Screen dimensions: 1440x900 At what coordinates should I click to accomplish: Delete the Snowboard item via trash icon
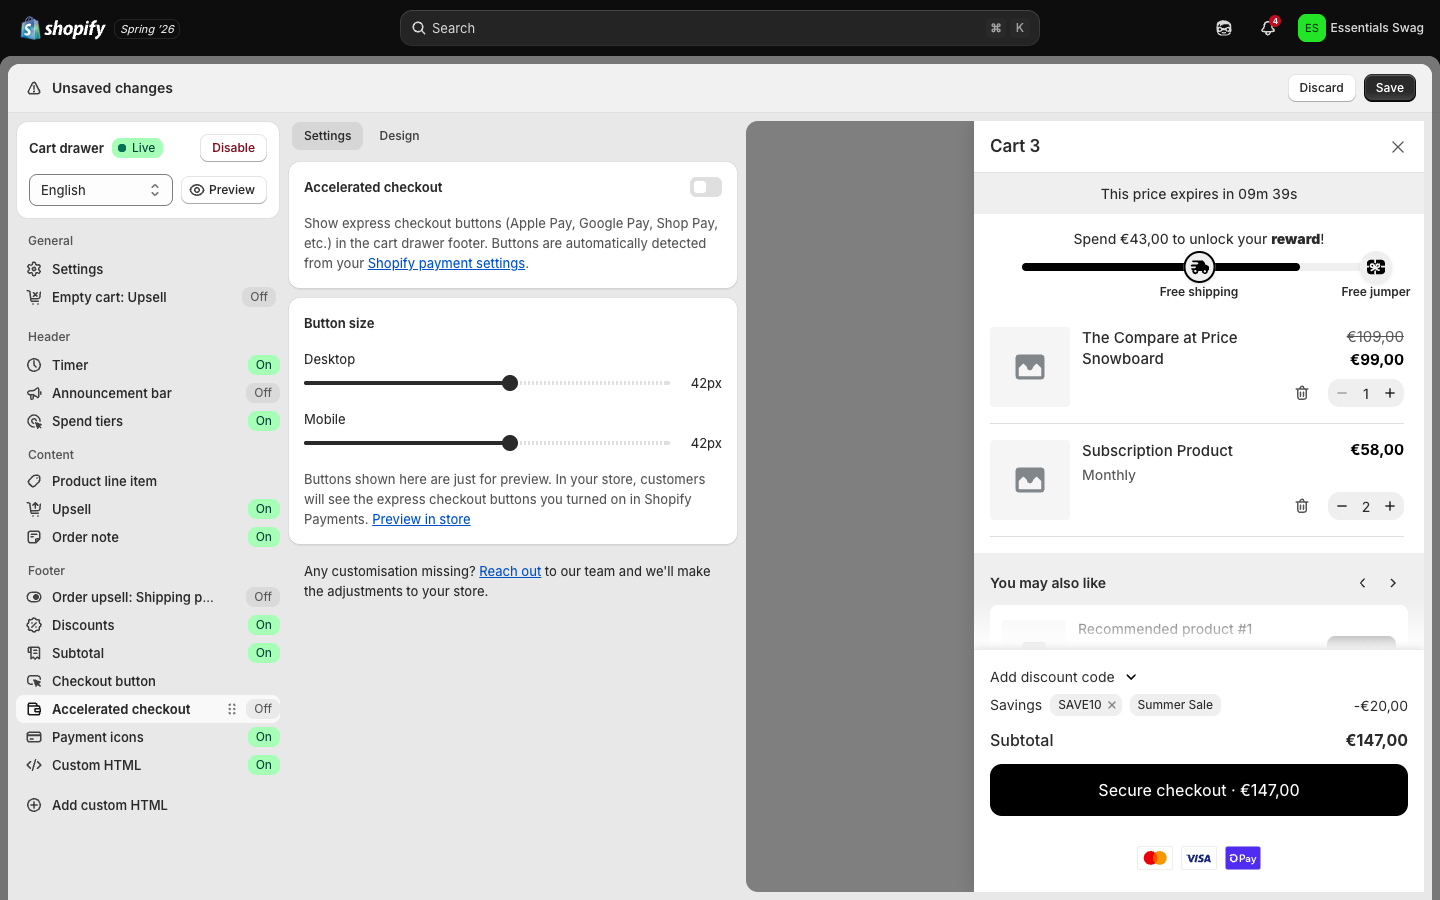point(1302,393)
